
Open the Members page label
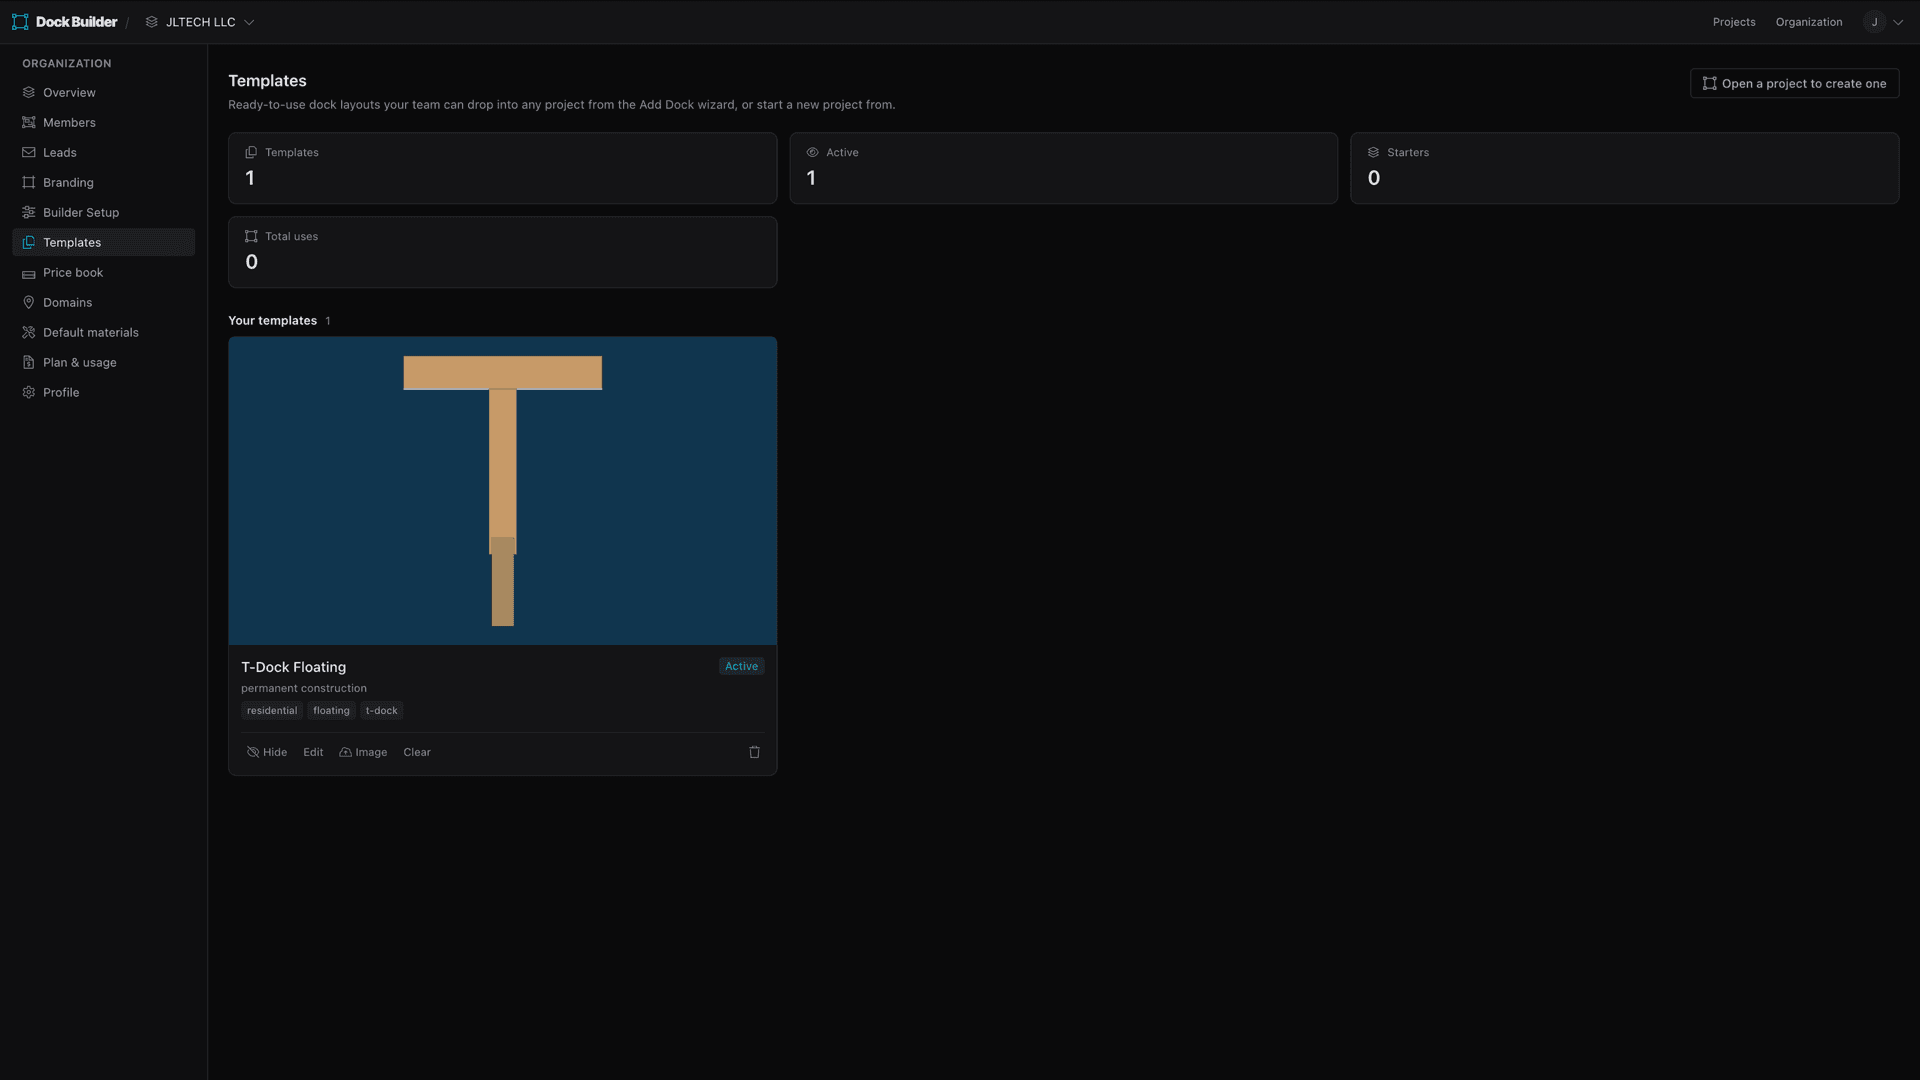pos(69,122)
